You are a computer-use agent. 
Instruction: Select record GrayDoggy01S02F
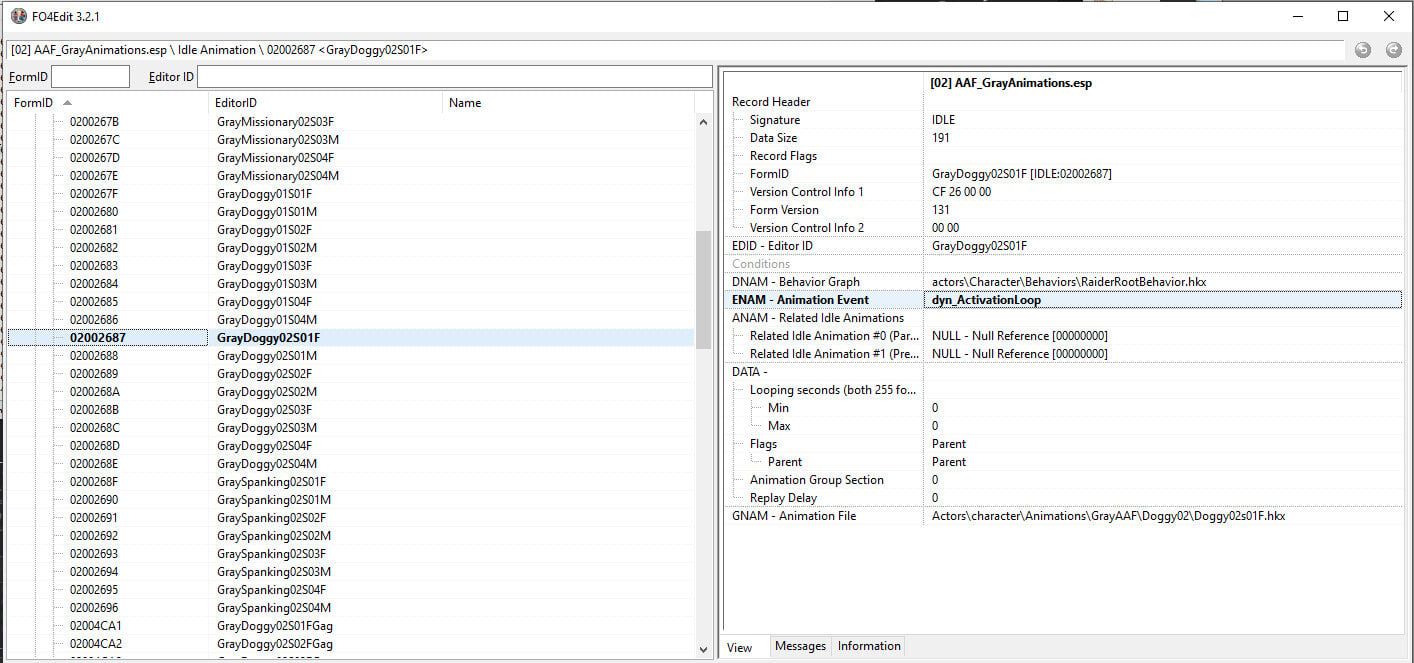click(351, 230)
